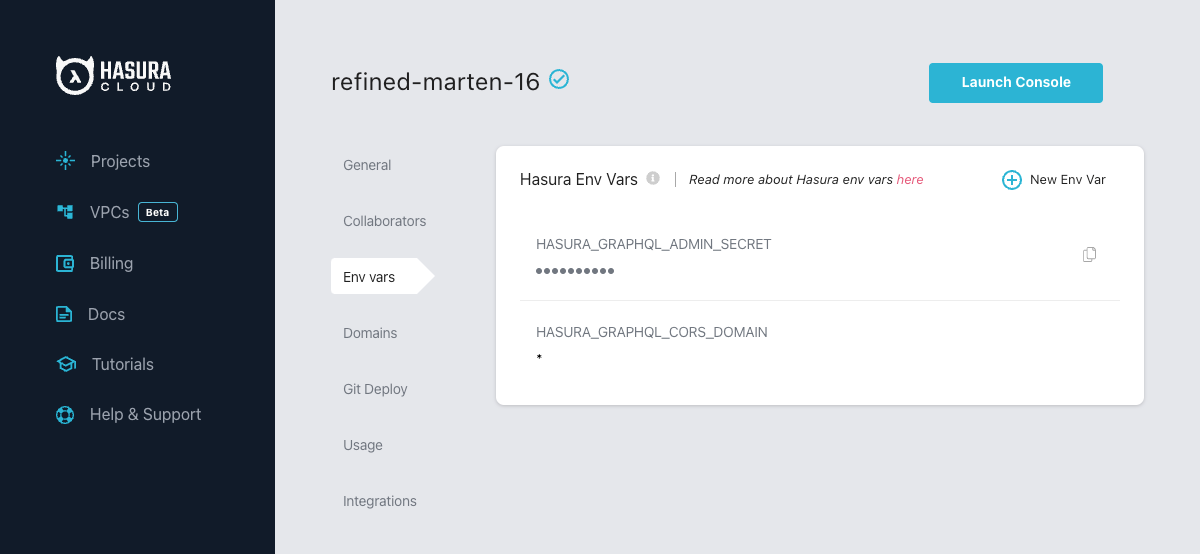The image size is (1200, 554).
Task: Copy the admin secret using copy icon
Action: [x=1089, y=255]
